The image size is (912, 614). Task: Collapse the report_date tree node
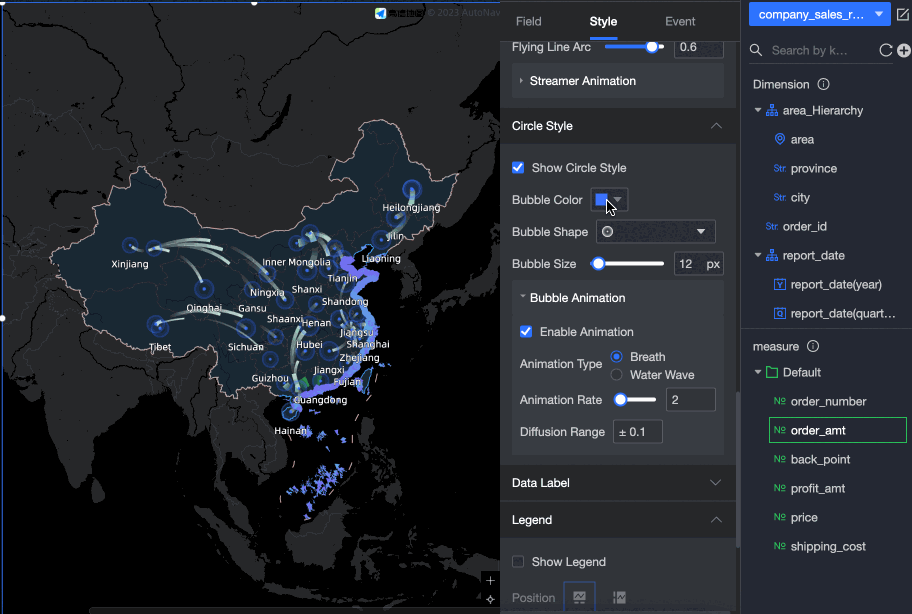(758, 255)
